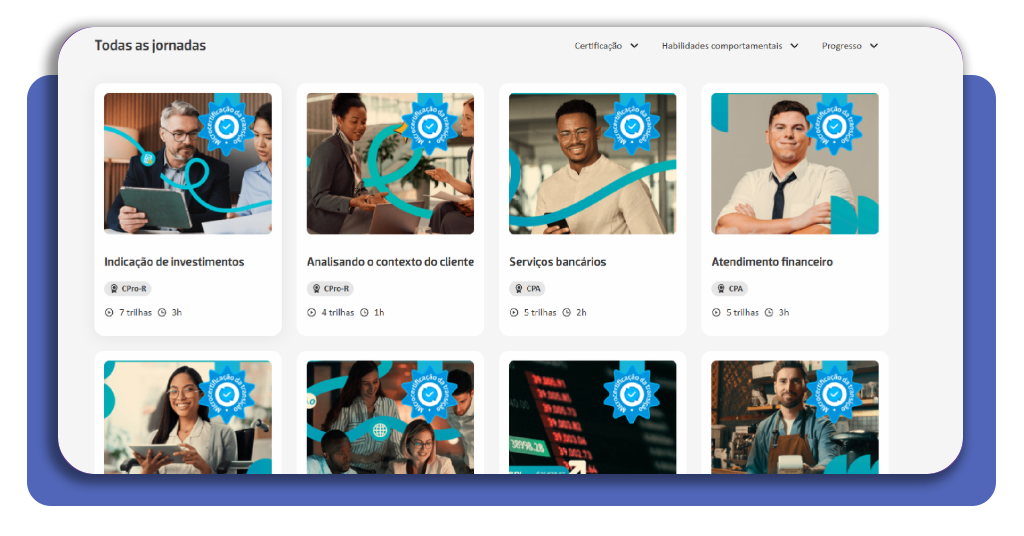This screenshot has height=536, width=1024.
Task: Click the microcertification badge on Indicação de investimentos
Action: (x=227, y=127)
